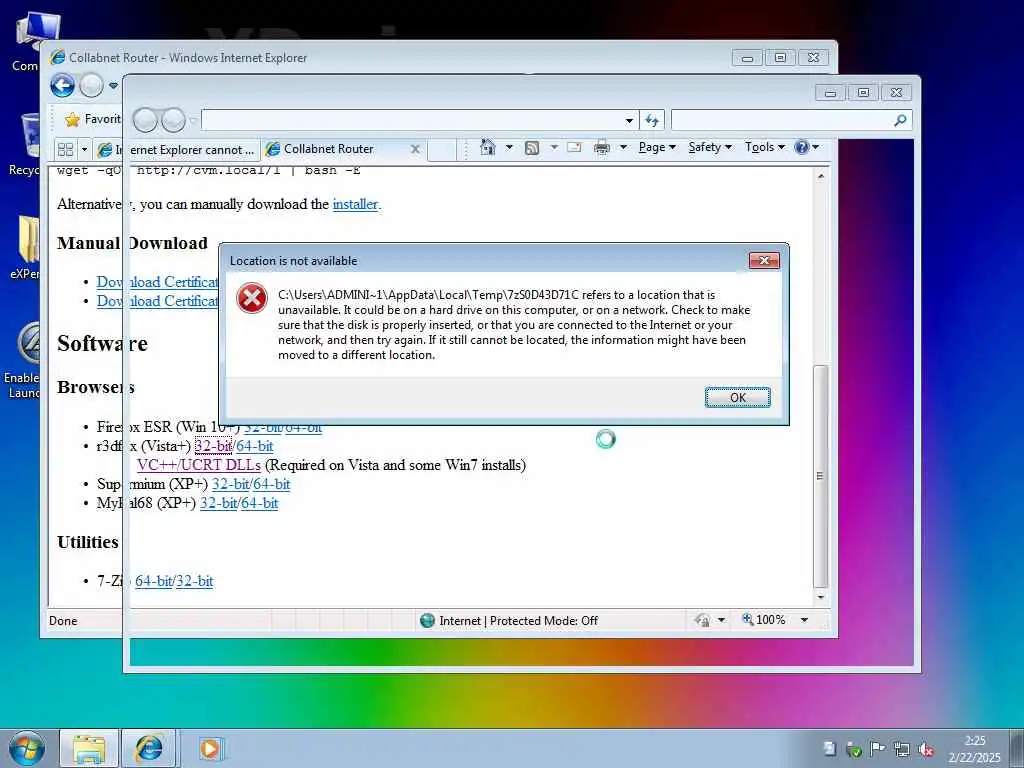Close the Collabnet Router tab
1024x768 pixels.
pos(415,149)
